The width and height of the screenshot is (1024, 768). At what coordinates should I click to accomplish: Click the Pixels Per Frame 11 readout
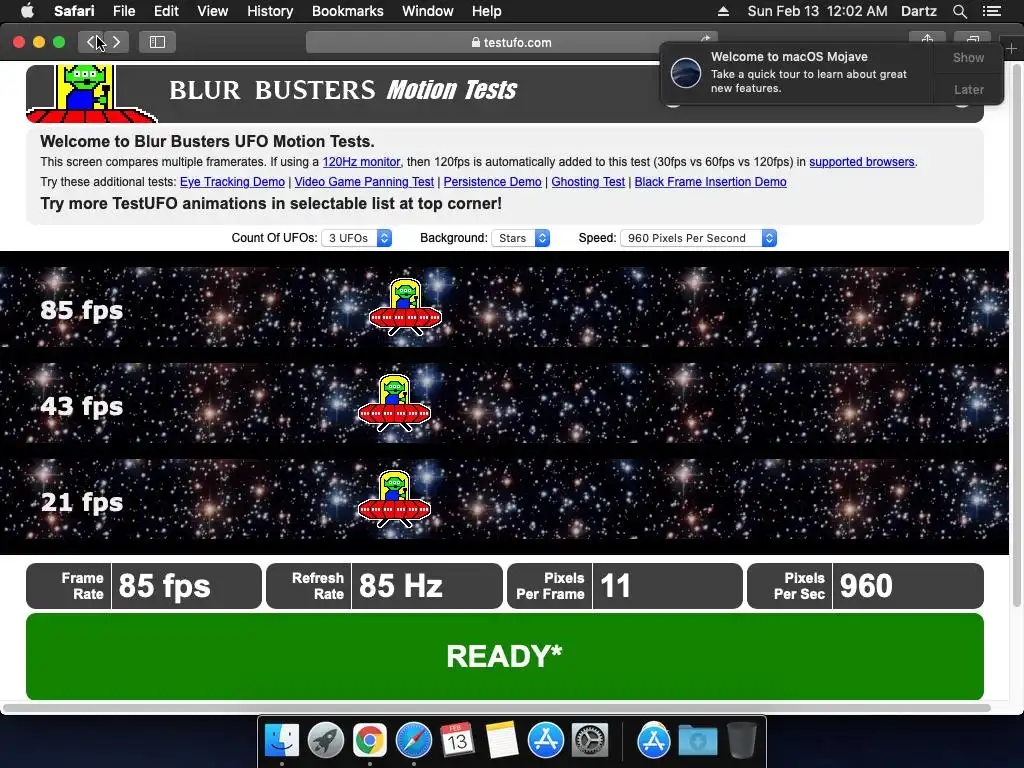click(624, 586)
